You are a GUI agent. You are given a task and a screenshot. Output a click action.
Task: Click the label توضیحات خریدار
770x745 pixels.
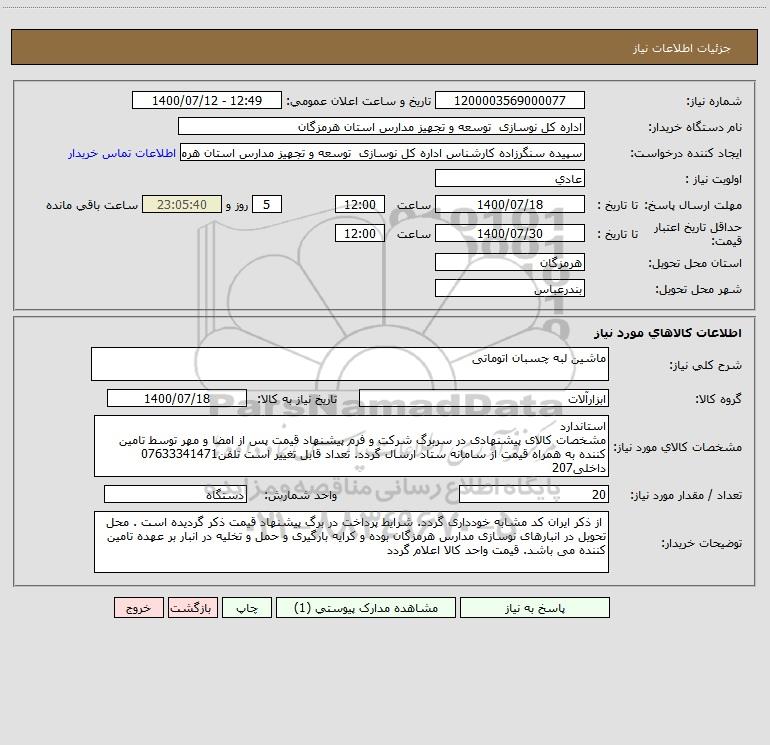tap(702, 543)
